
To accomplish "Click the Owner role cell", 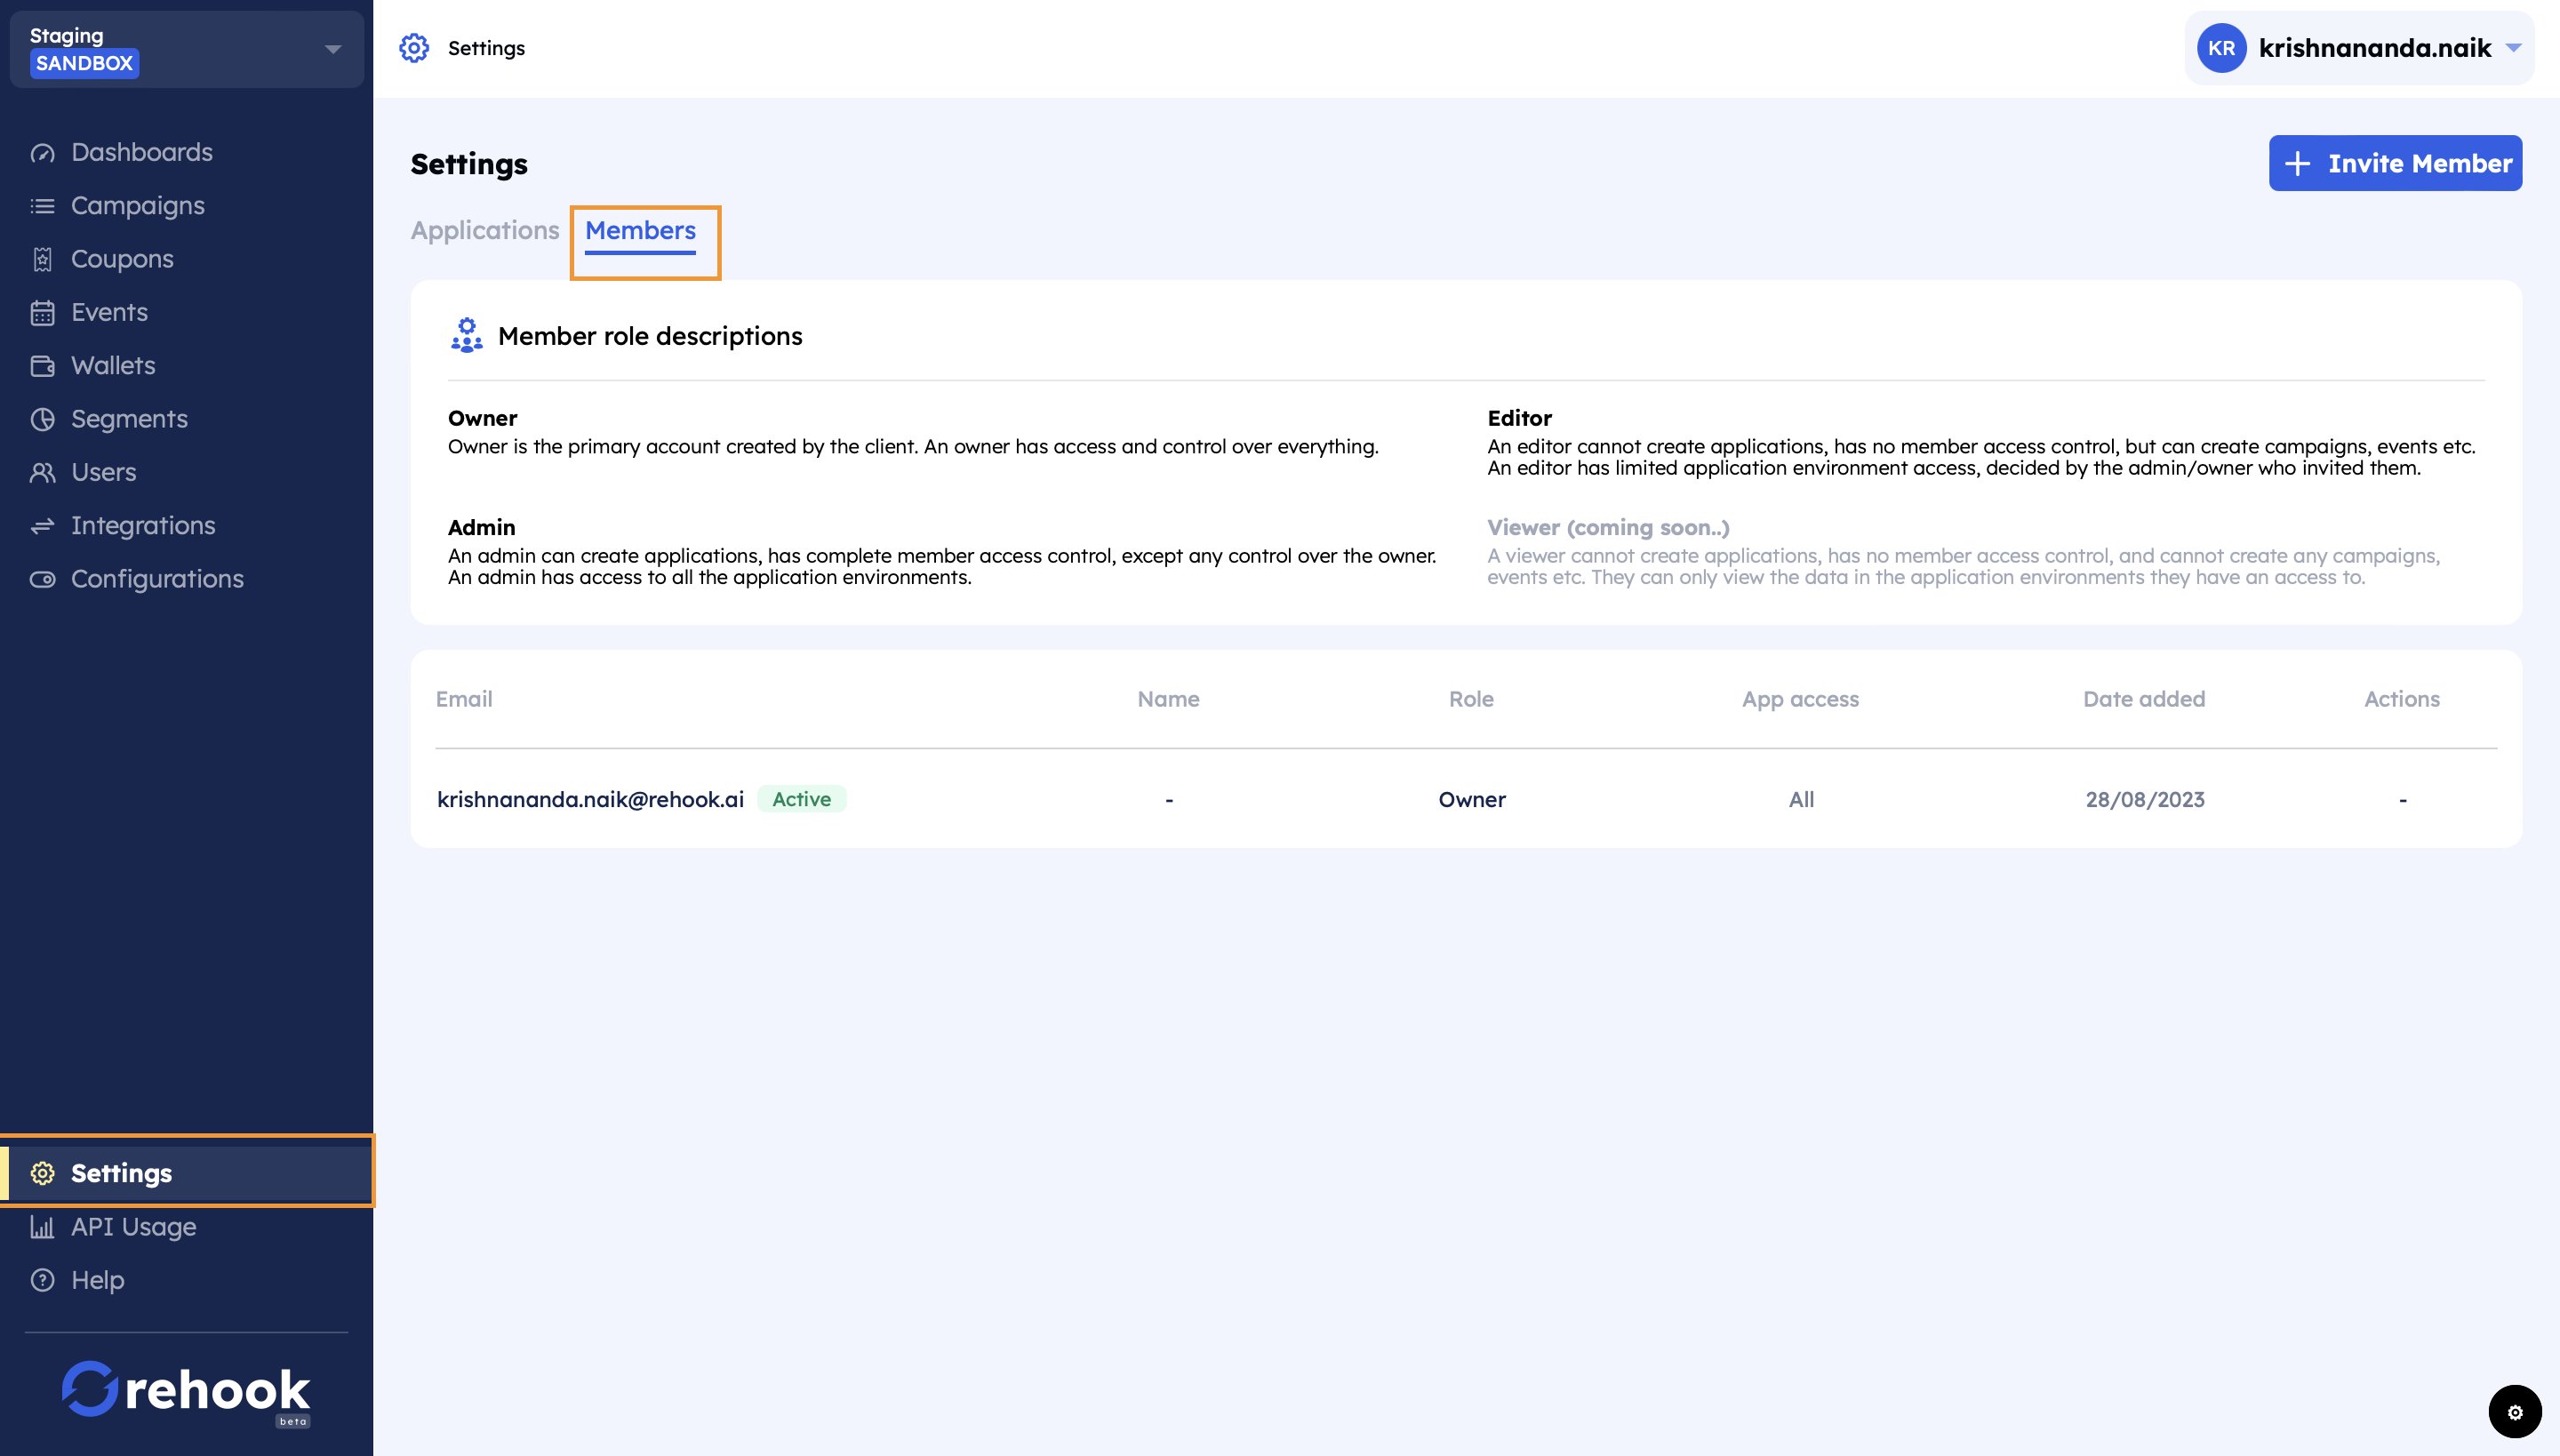I will coord(1472,799).
